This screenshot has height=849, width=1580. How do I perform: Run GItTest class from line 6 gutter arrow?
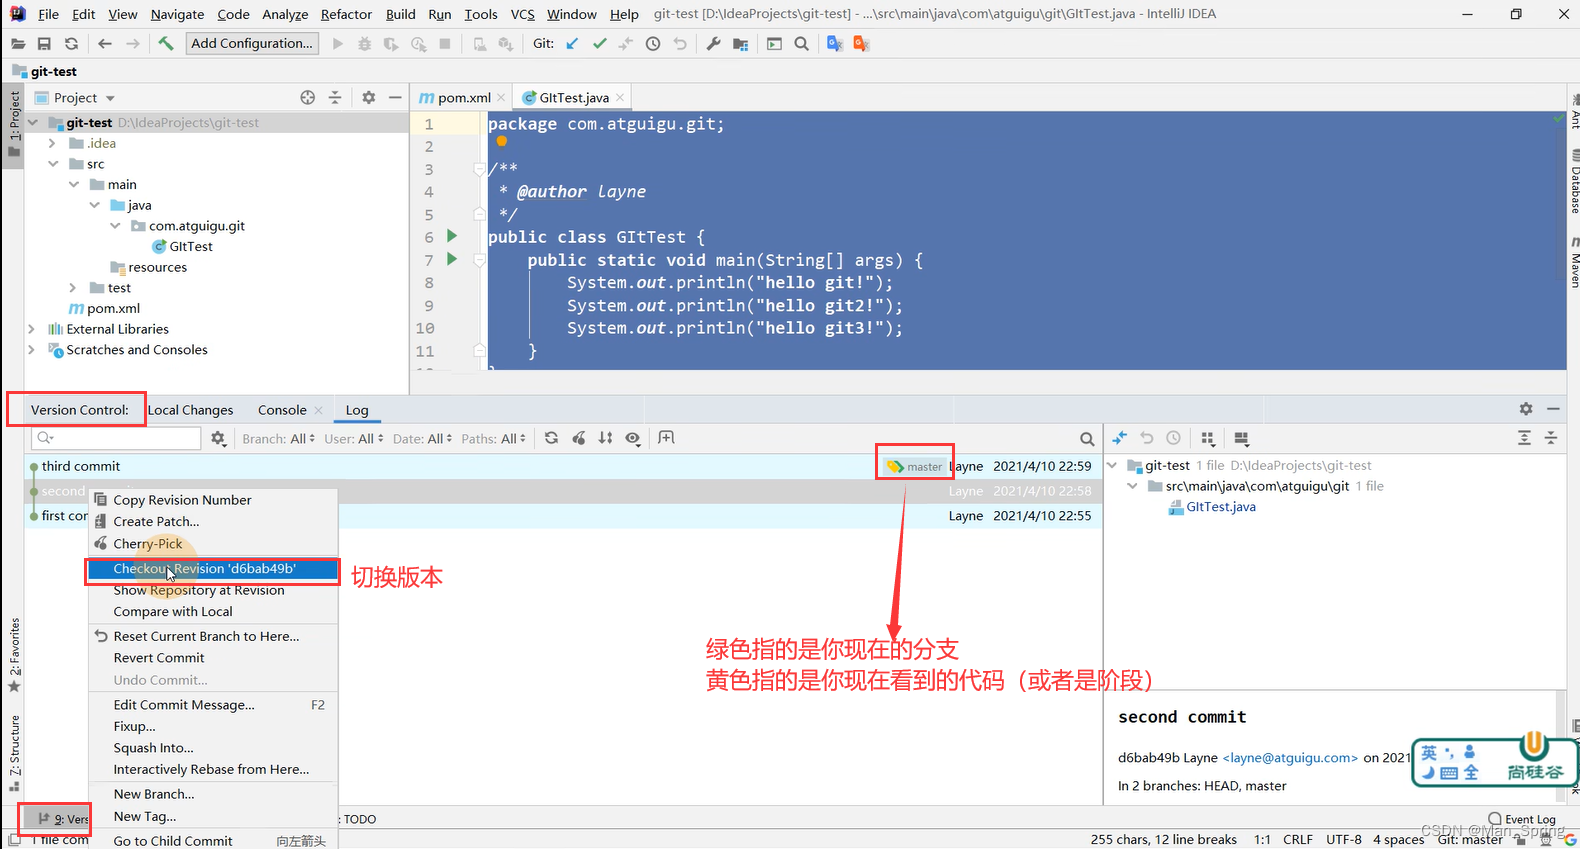(452, 236)
